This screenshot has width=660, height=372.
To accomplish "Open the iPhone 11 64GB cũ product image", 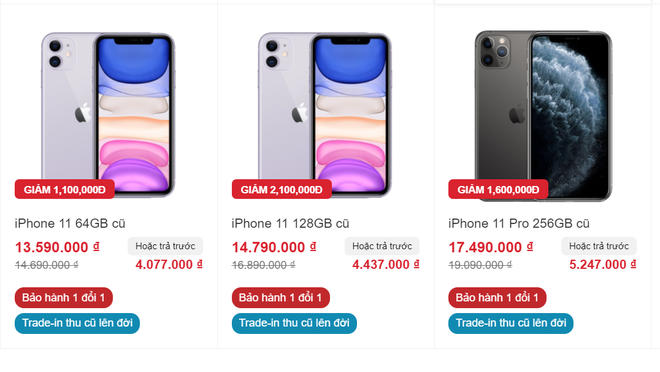I will (x=108, y=115).
